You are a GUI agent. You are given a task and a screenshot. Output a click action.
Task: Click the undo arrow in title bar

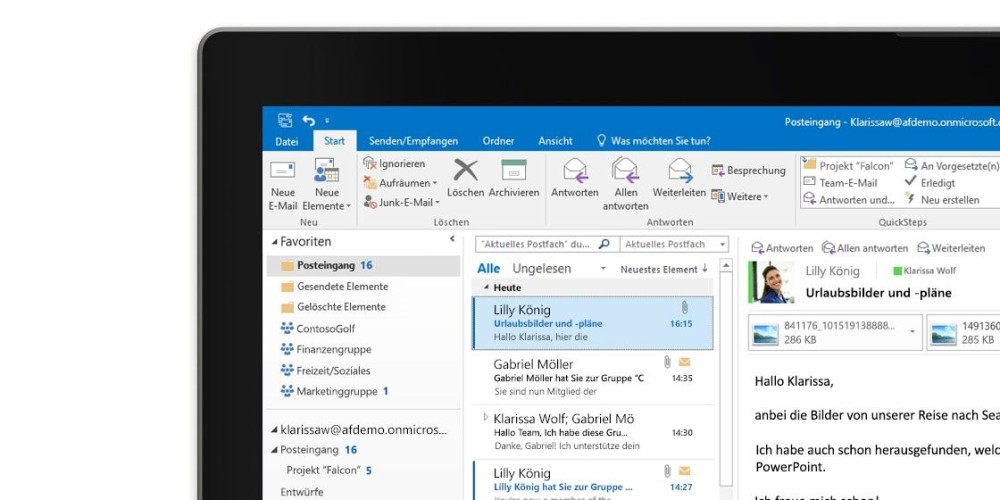tap(308, 119)
